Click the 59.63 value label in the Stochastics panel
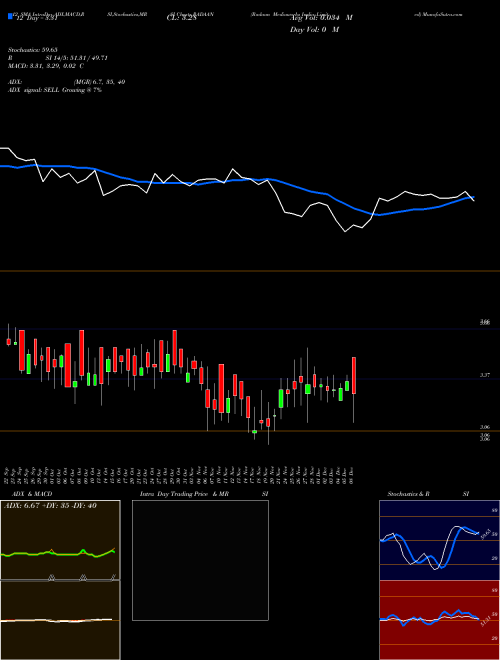500x660 pixels. click(484, 534)
